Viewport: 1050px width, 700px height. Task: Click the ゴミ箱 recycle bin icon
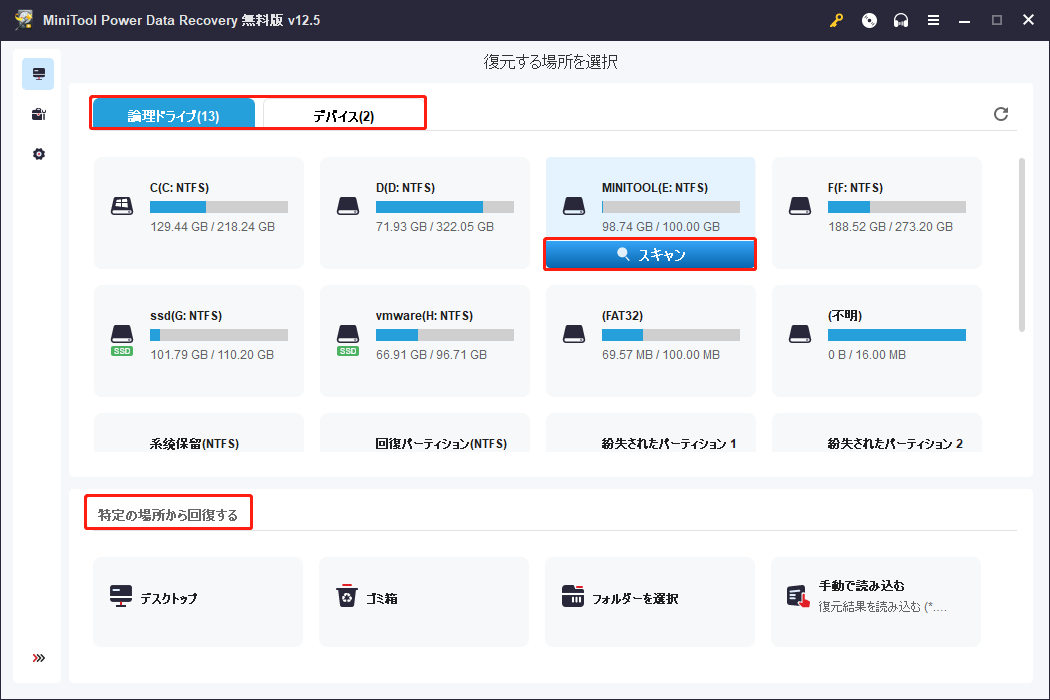tap(347, 596)
